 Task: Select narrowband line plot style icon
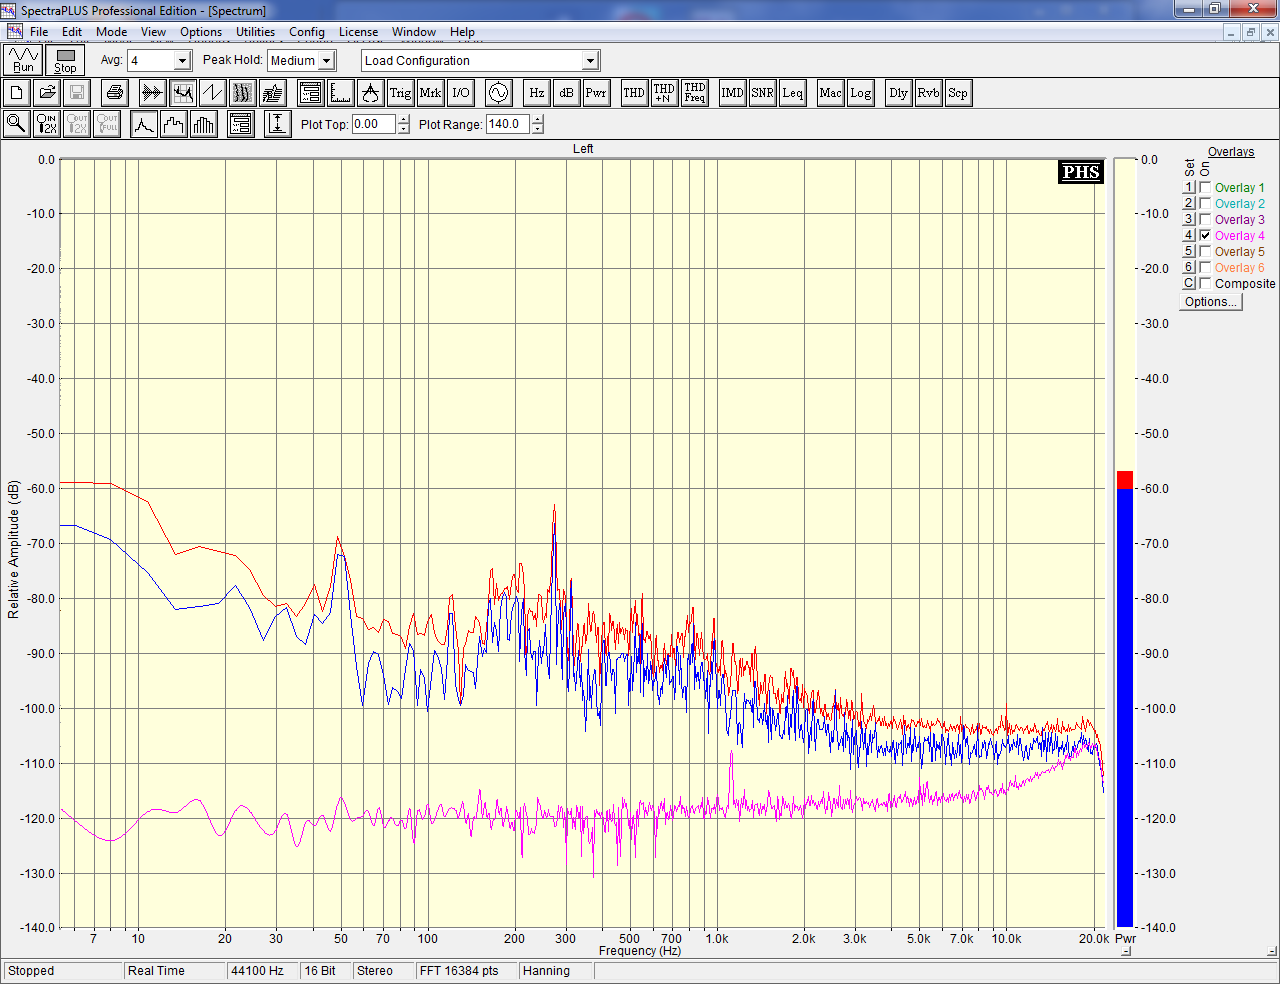[144, 124]
